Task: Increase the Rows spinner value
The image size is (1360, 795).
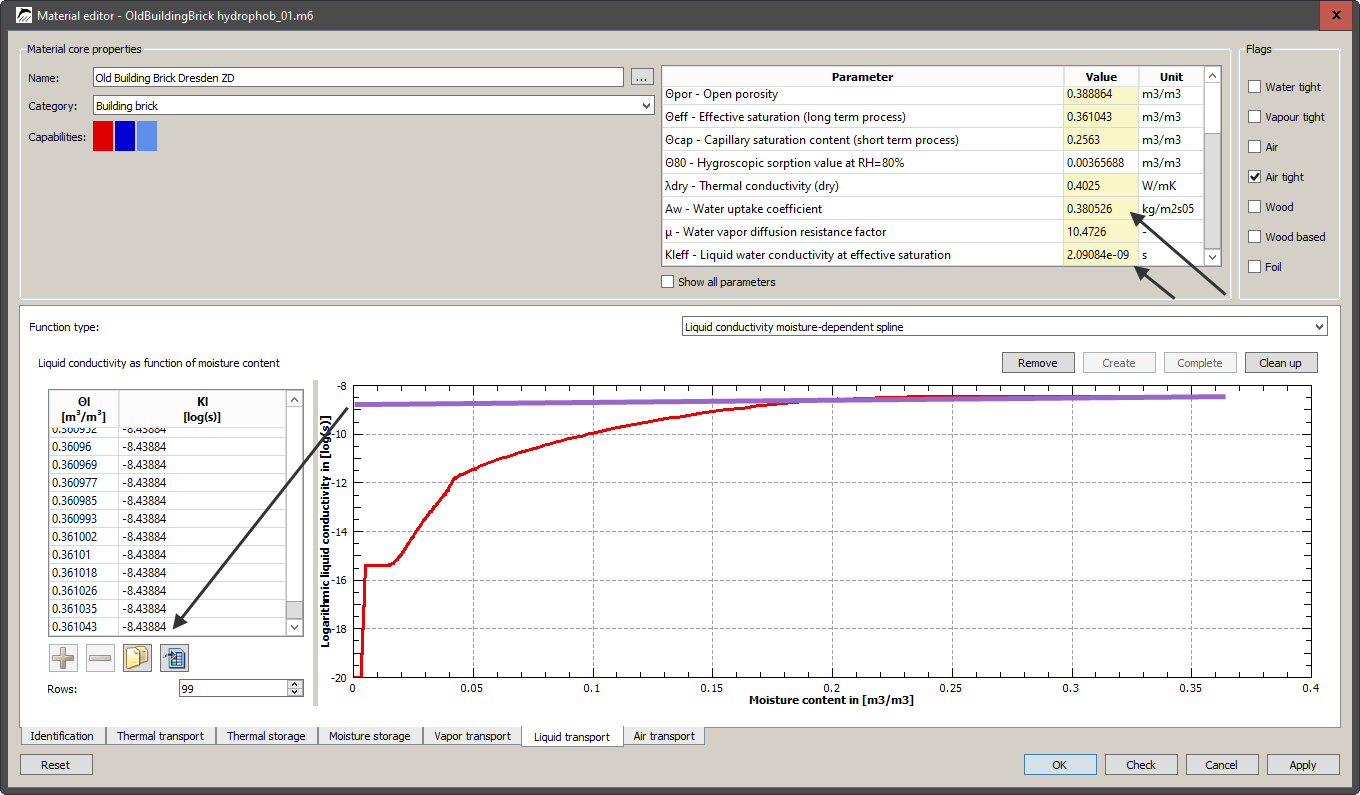Action: click(x=294, y=684)
